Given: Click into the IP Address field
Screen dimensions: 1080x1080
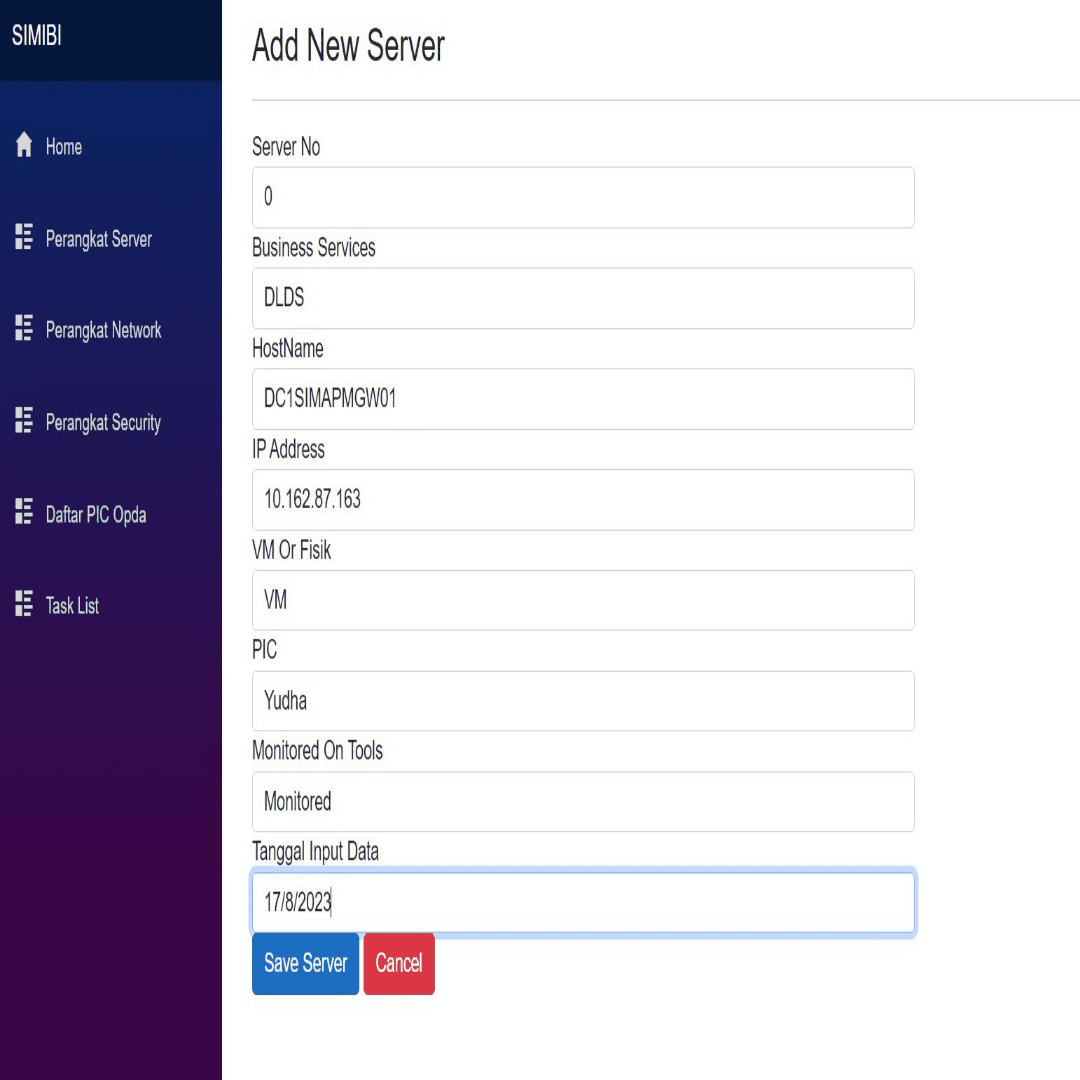Looking at the screenshot, I should coord(583,500).
